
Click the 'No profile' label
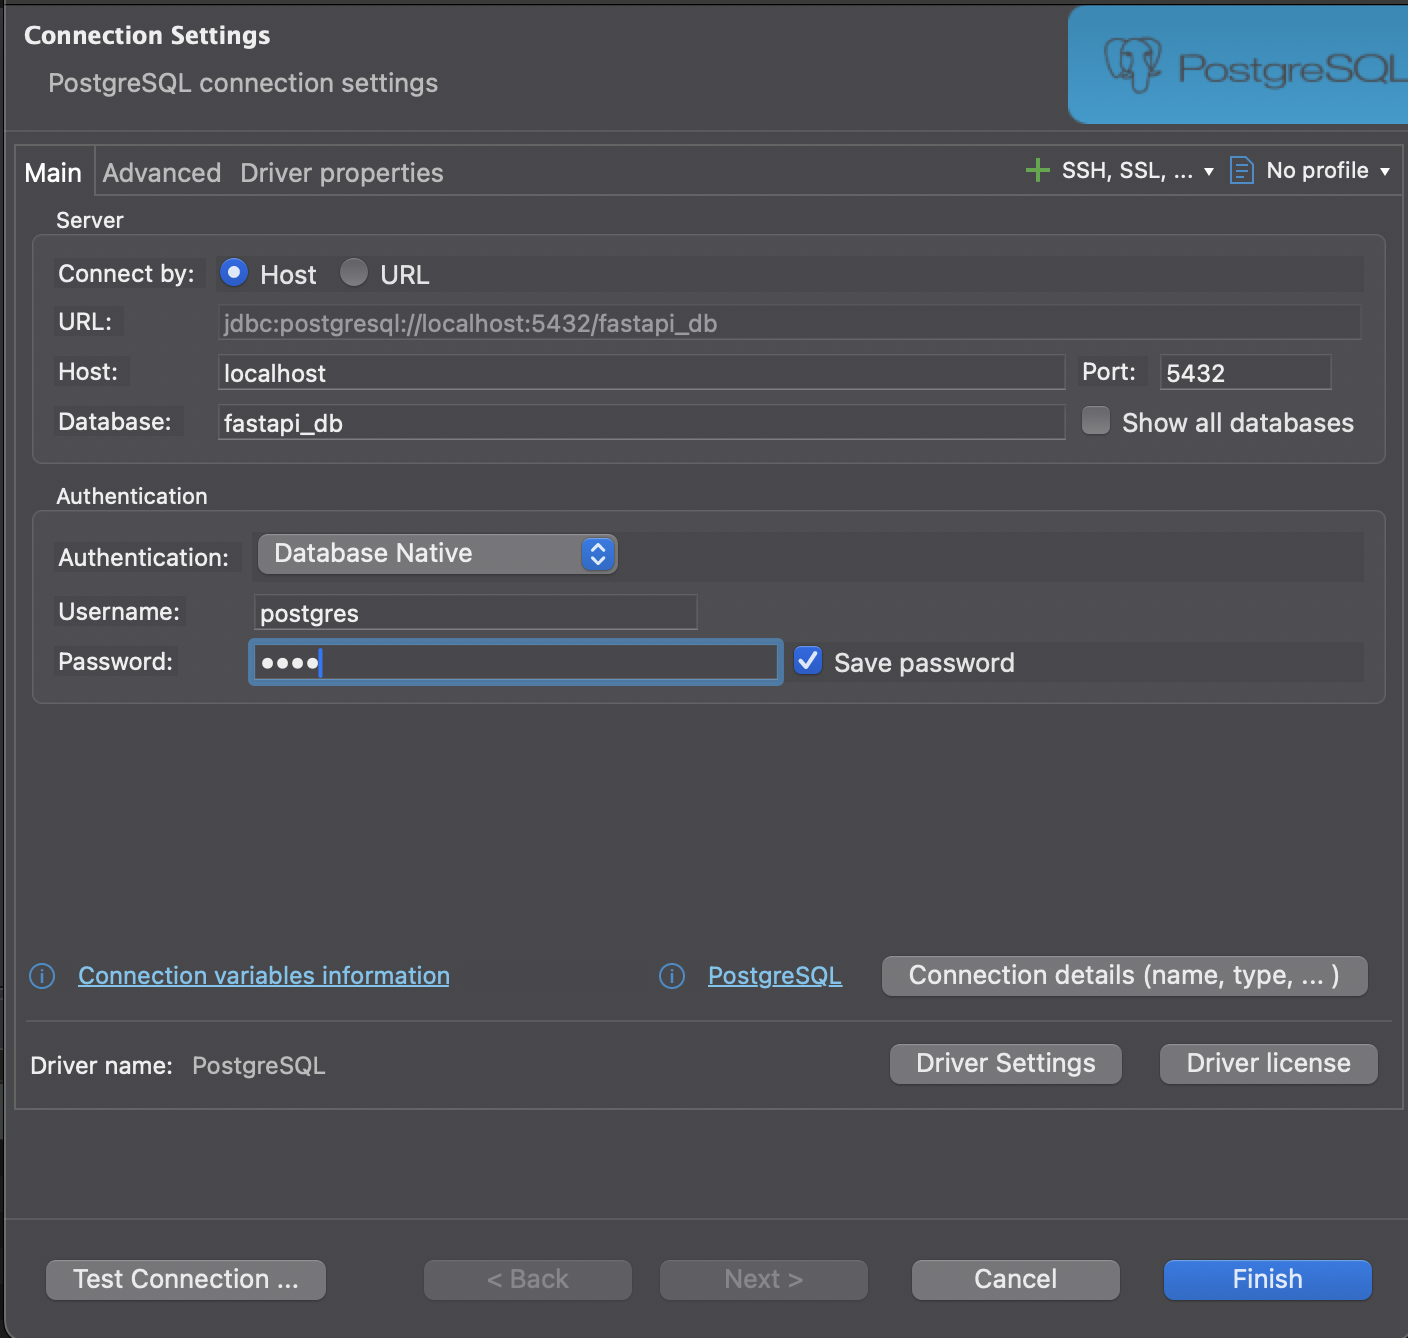[x=1317, y=171]
